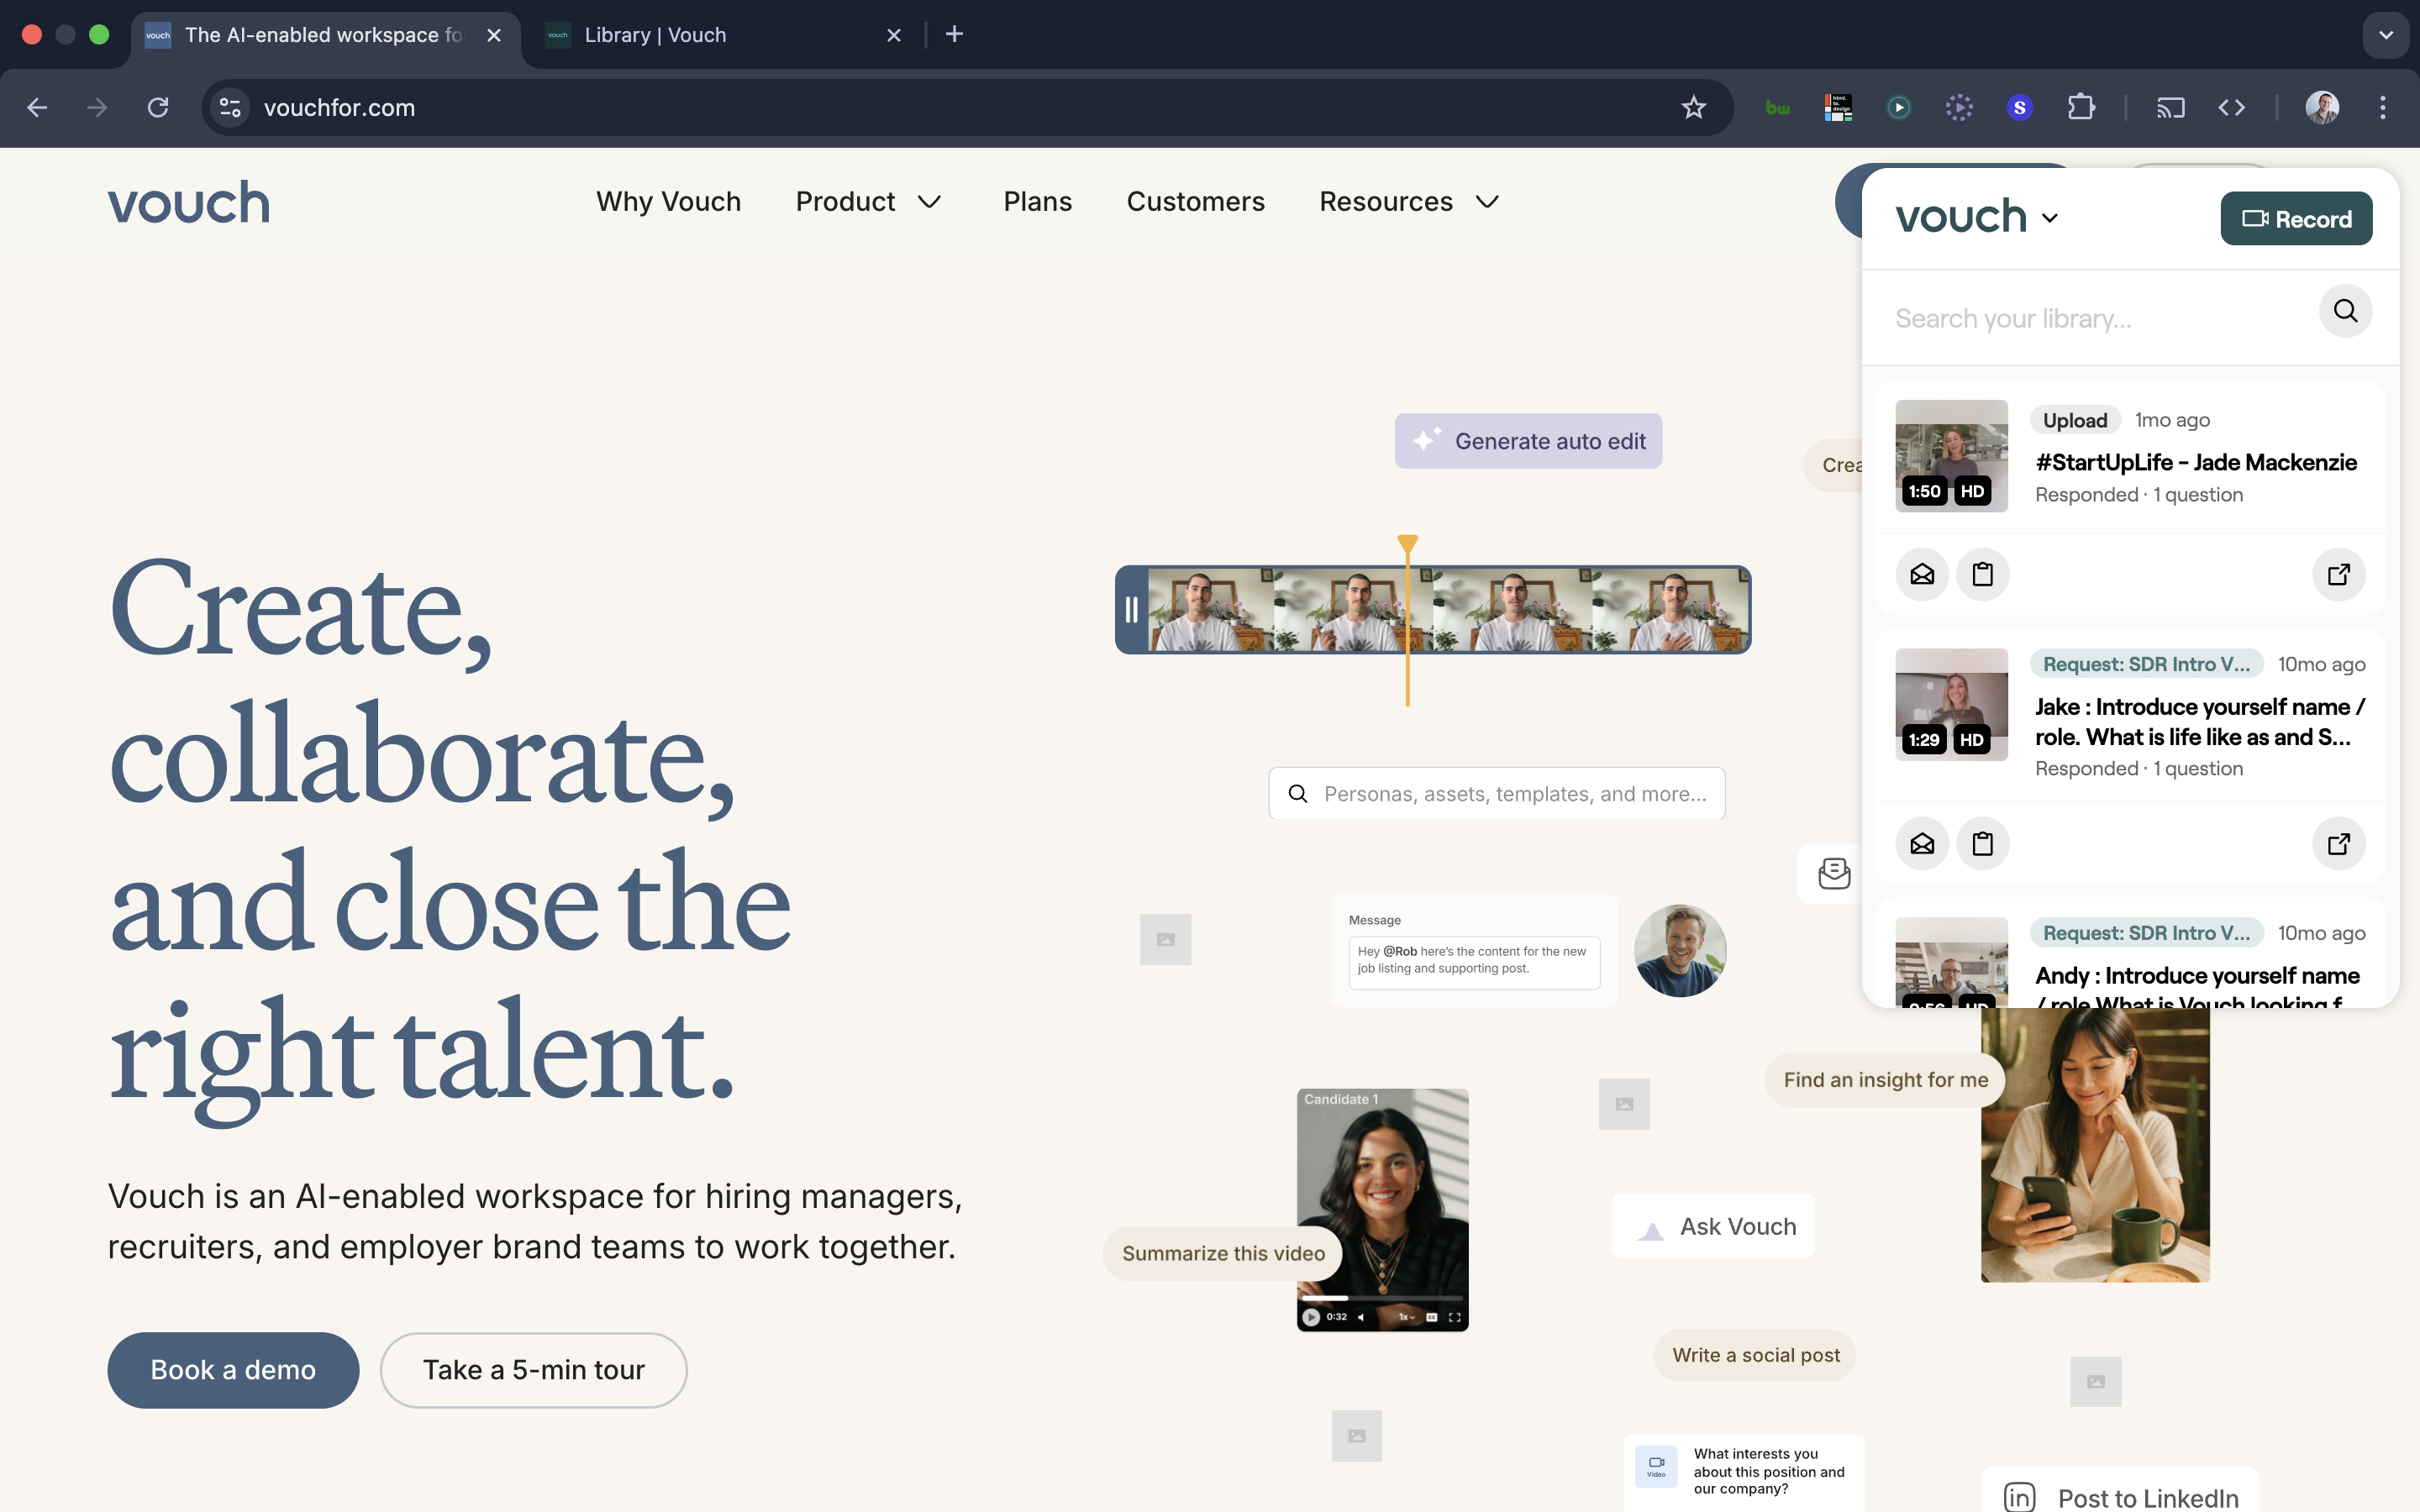Select the AI-enabled workspace tab
Image resolution: width=2420 pixels, height=1512 pixels.
click(x=325, y=35)
